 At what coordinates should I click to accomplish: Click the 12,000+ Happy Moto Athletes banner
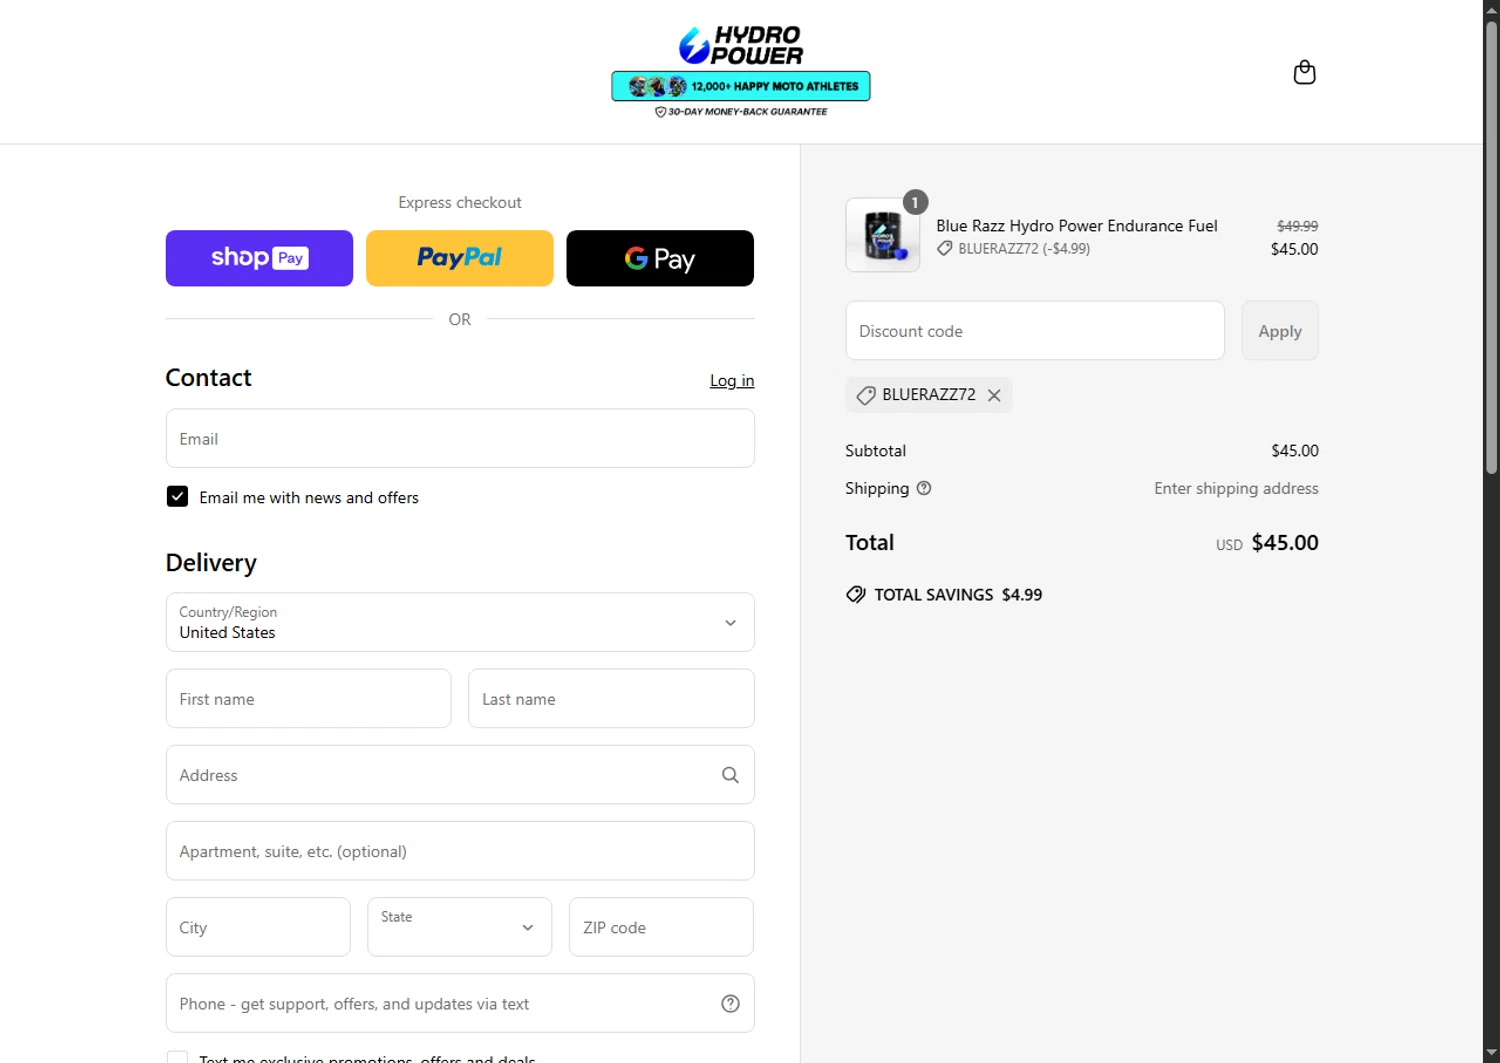coord(741,86)
